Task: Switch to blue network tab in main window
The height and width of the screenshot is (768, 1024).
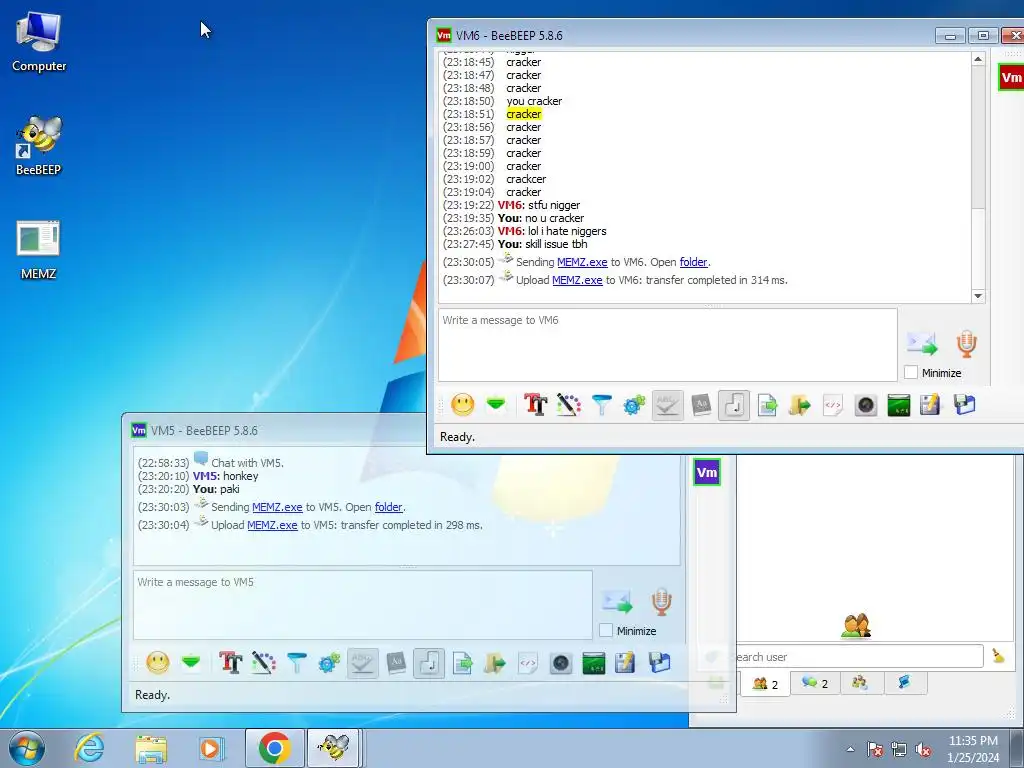Action: 904,683
